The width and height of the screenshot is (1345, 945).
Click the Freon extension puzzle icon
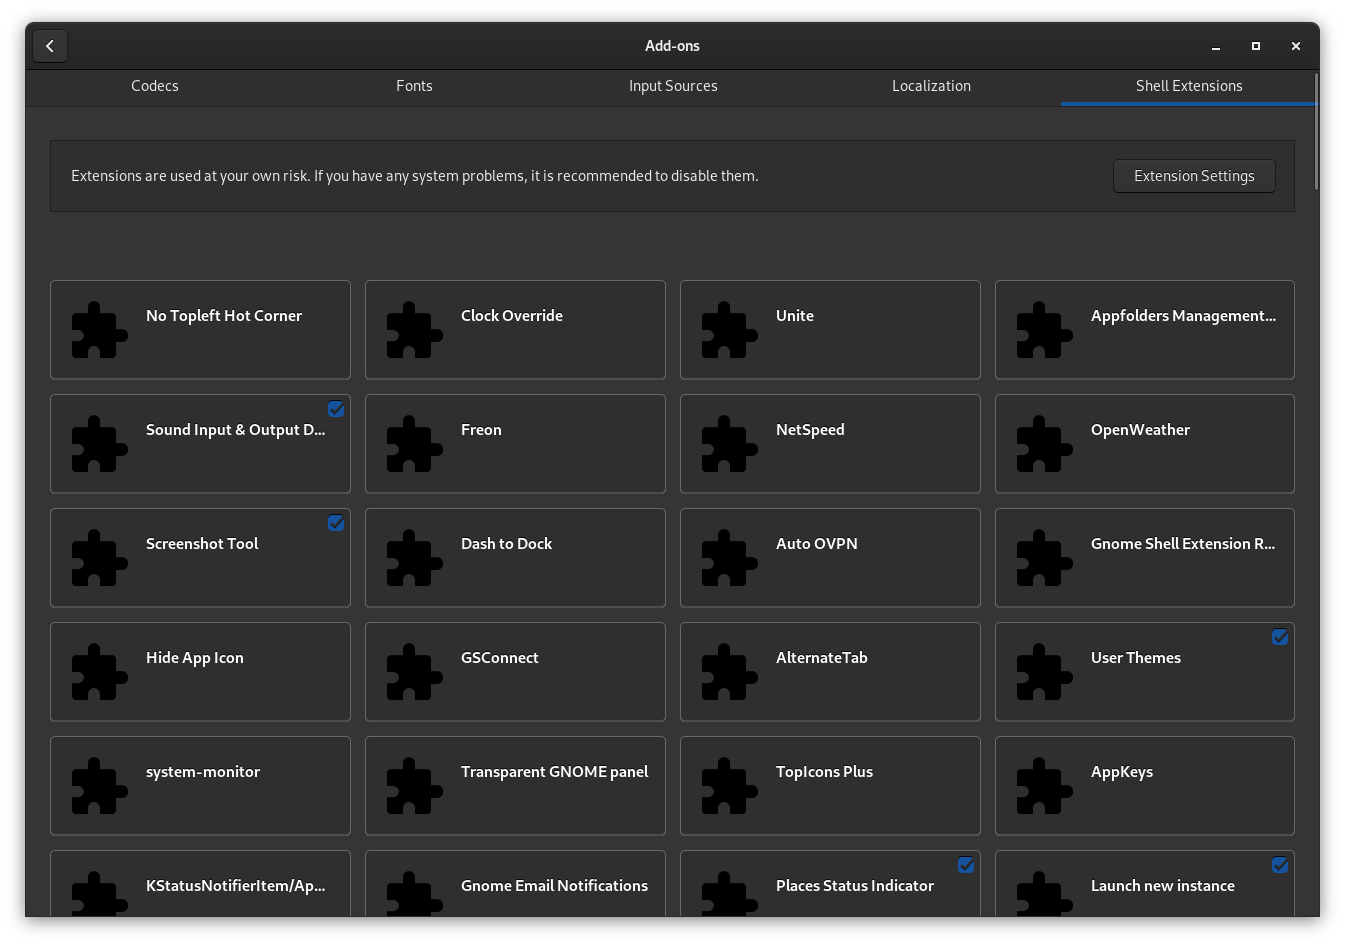415,444
